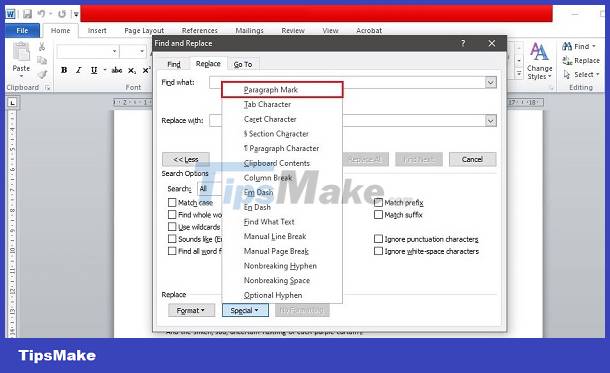This screenshot has height=373, width=610.
Task: Choose Tab Character from Special menu
Action: [x=282, y=105]
